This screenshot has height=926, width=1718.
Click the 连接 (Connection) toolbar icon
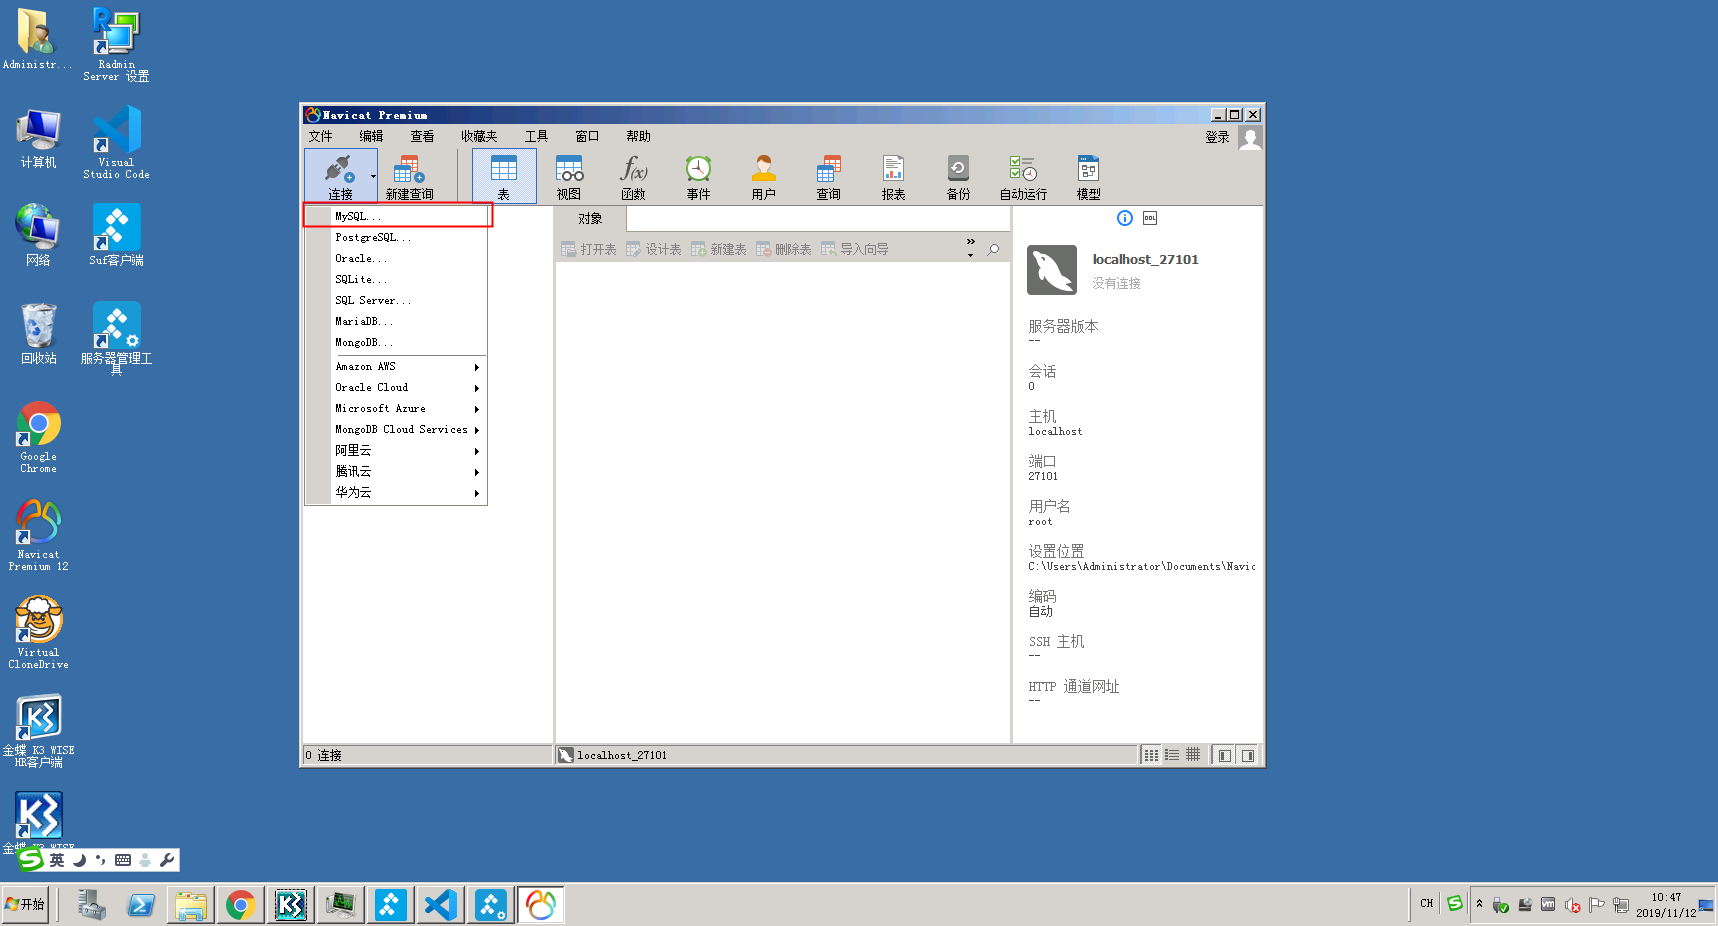click(x=339, y=176)
